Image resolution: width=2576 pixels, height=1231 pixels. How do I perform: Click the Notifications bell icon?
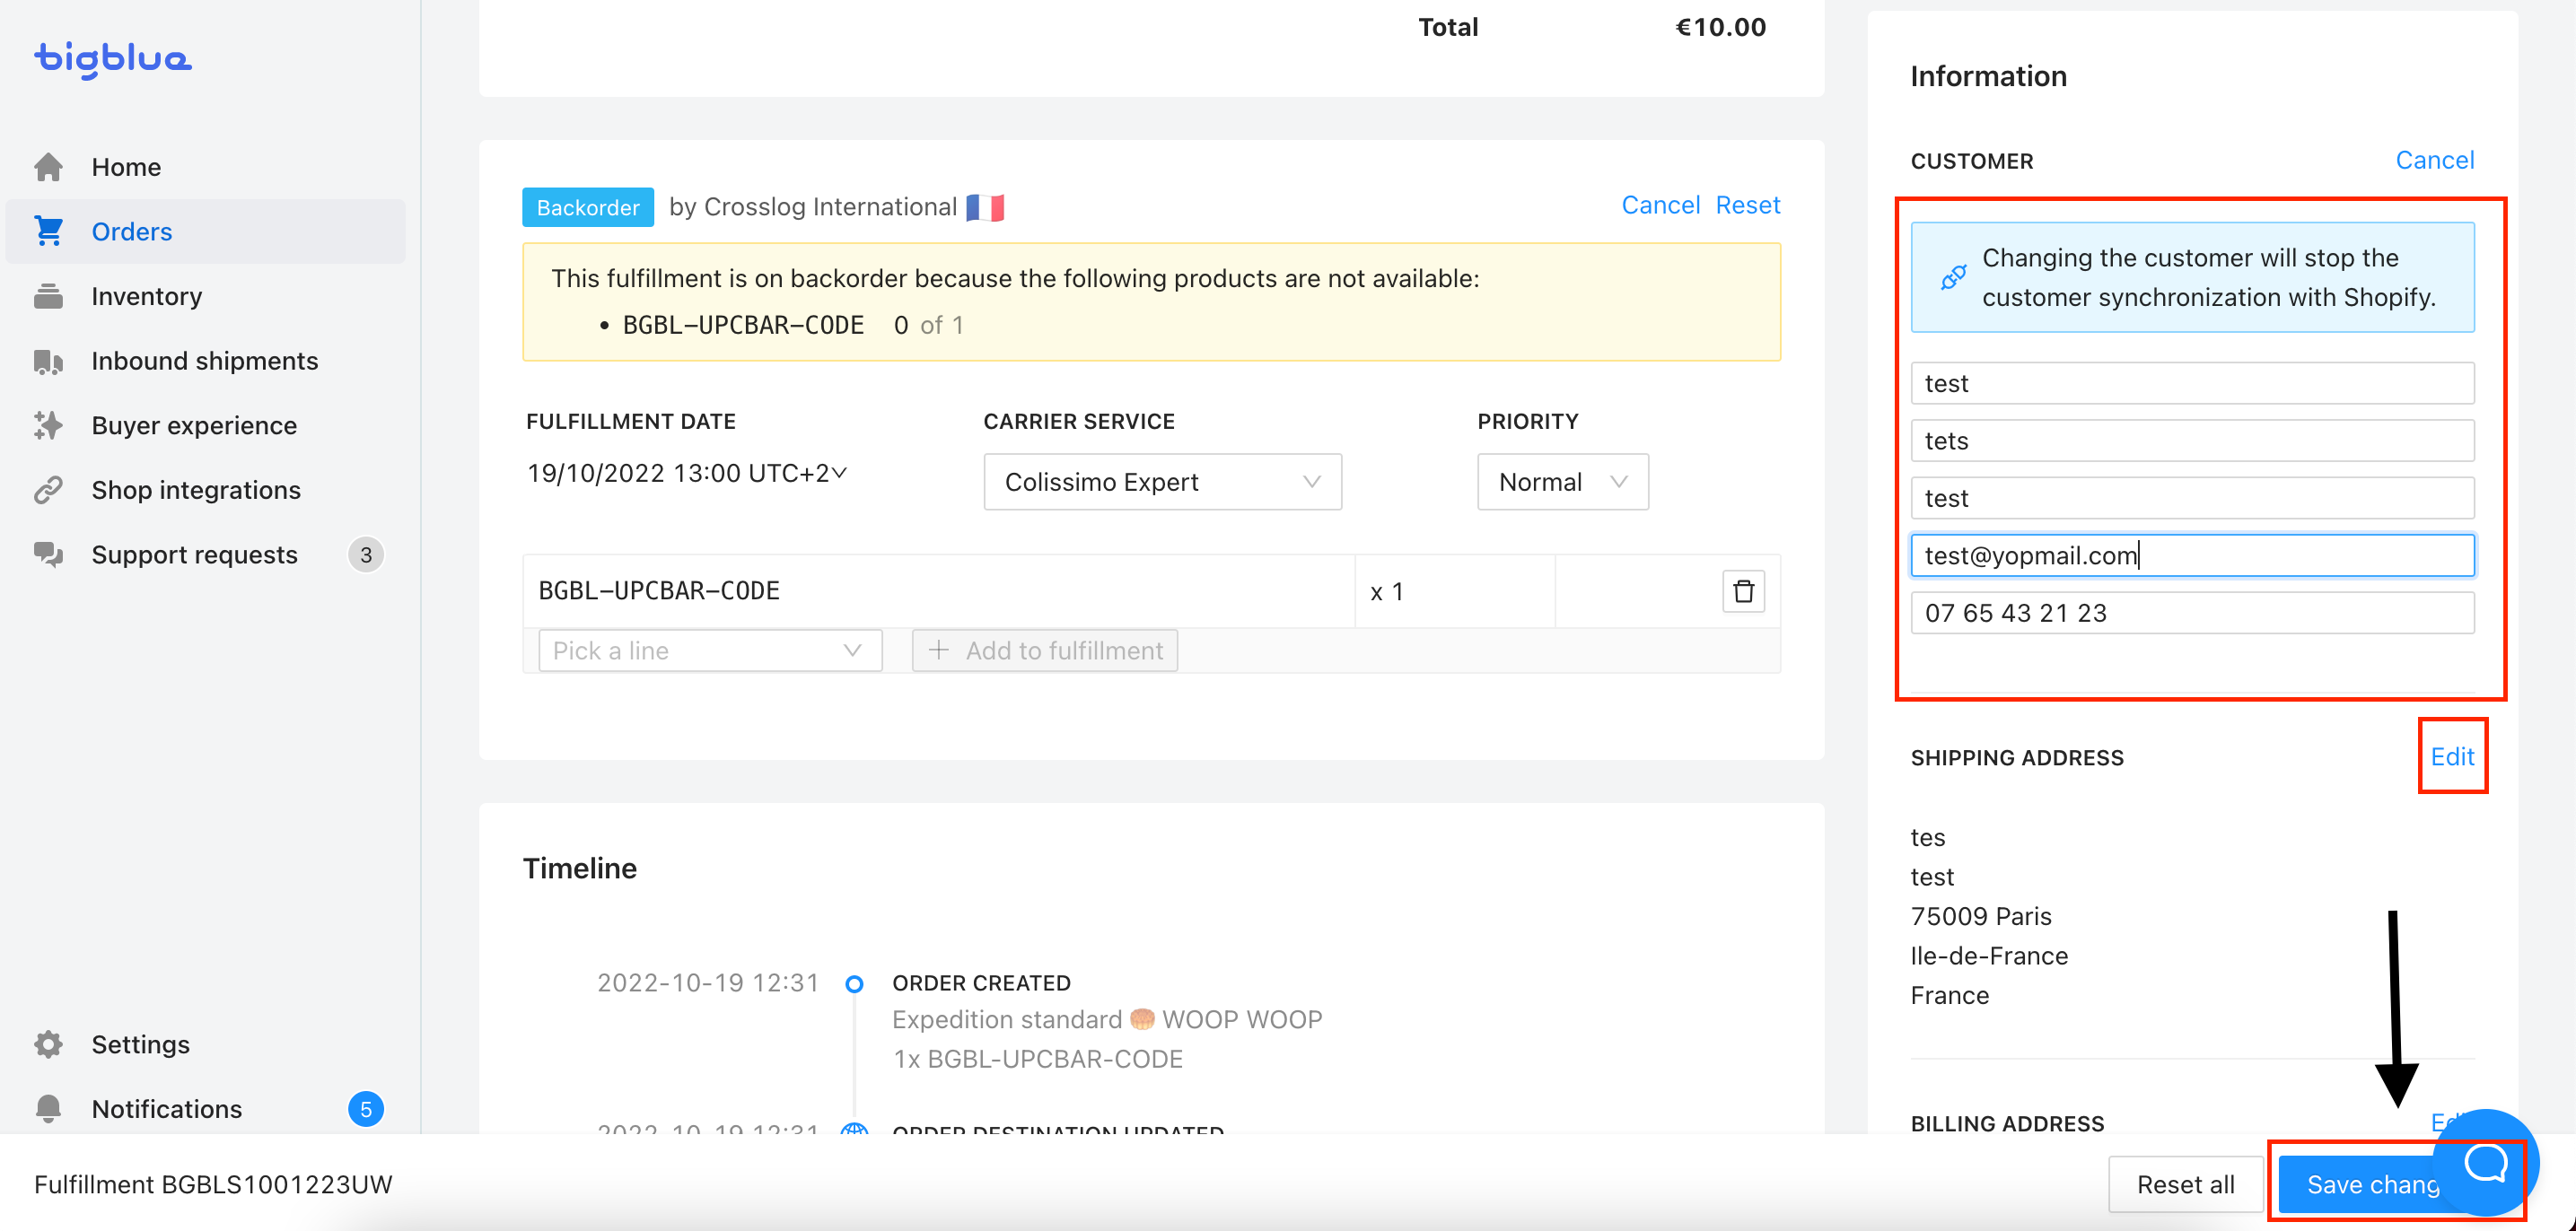point(48,1109)
